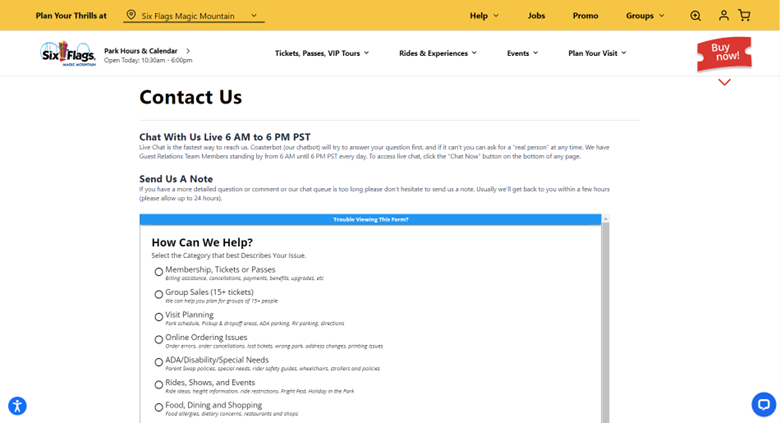This screenshot has height=423, width=780.
Task: Click 'Chat With Us Live 6 AM to 6 PM PST' heading
Action: [225, 137]
